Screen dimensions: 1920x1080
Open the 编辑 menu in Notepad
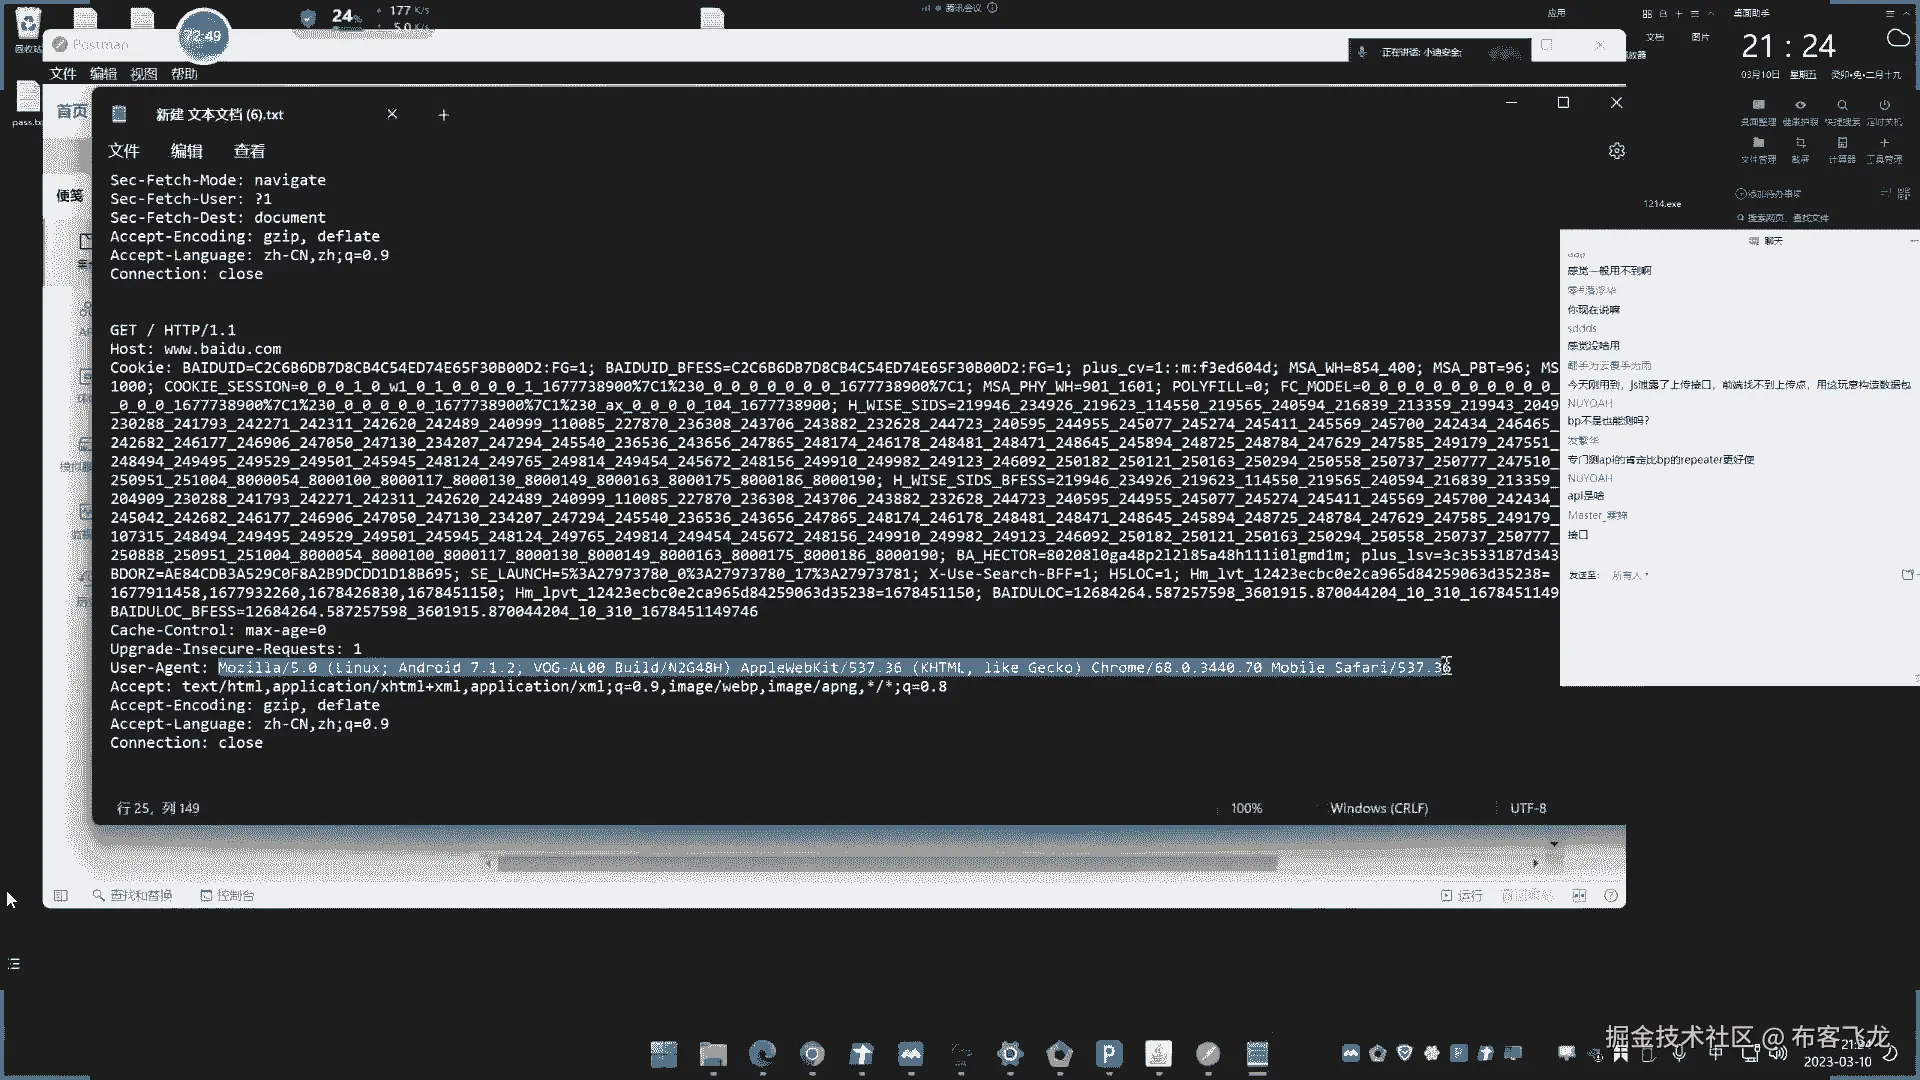click(x=186, y=151)
